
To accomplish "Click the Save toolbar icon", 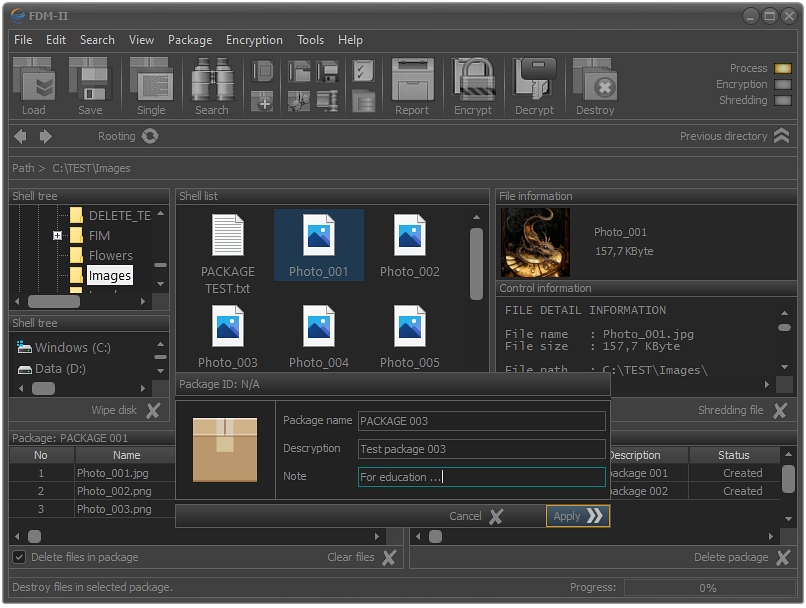I will coord(90,80).
